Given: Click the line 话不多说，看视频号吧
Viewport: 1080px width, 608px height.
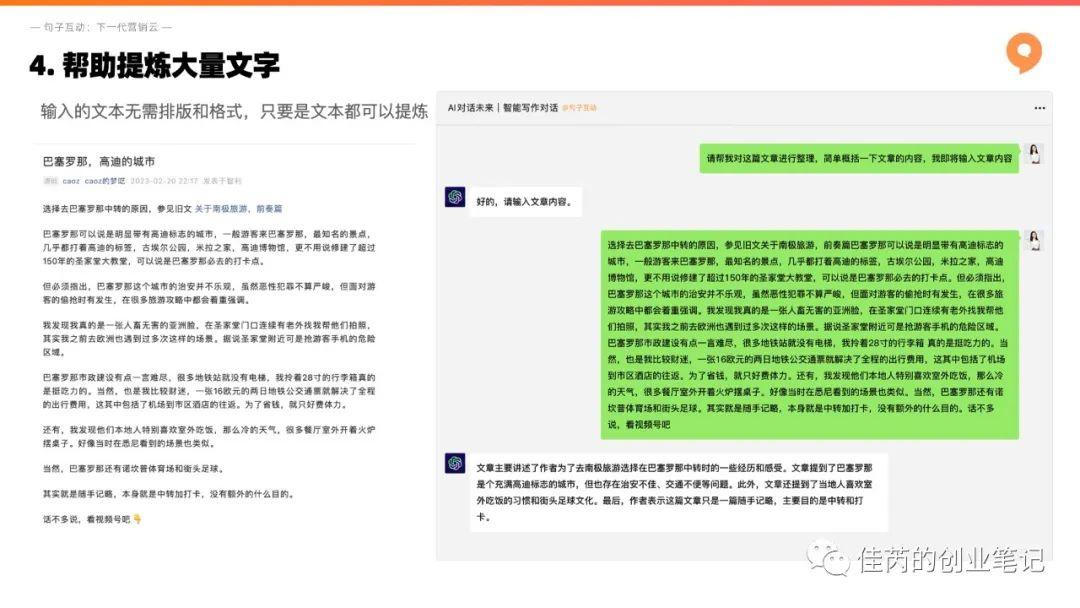Looking at the screenshot, I should [x=92, y=519].
